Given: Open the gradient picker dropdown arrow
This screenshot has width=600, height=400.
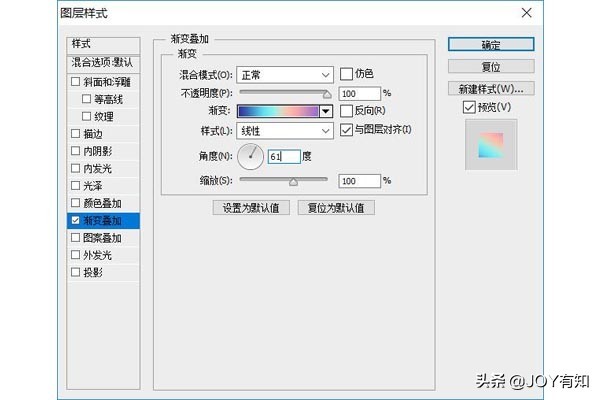Looking at the screenshot, I should coord(325,111).
